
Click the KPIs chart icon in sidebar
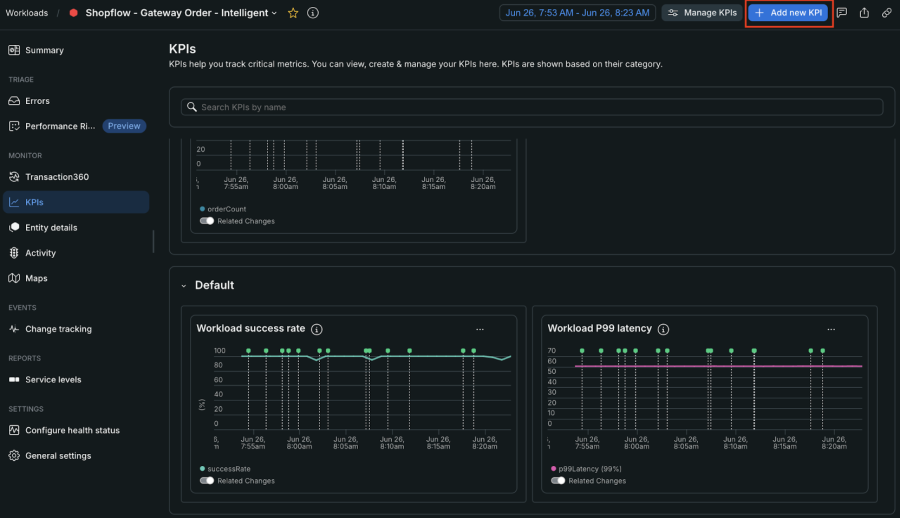point(14,202)
